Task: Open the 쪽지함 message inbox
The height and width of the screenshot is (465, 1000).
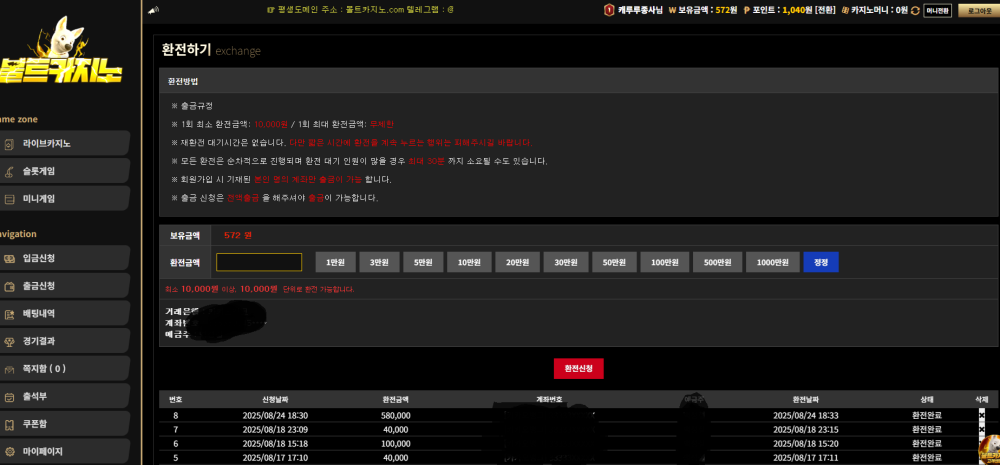Action: (64, 369)
